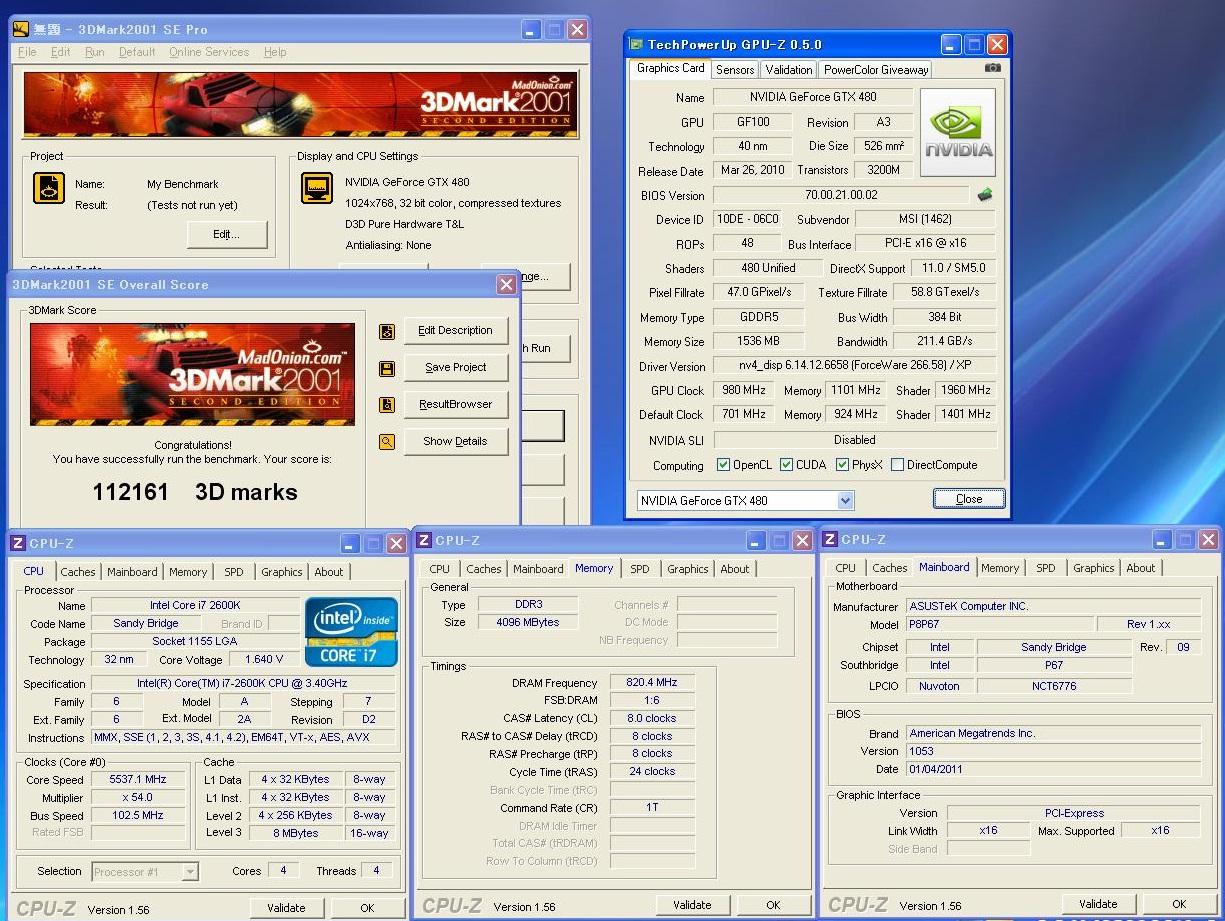Select the Graphics tab in the Mainboard window

coord(1093,568)
